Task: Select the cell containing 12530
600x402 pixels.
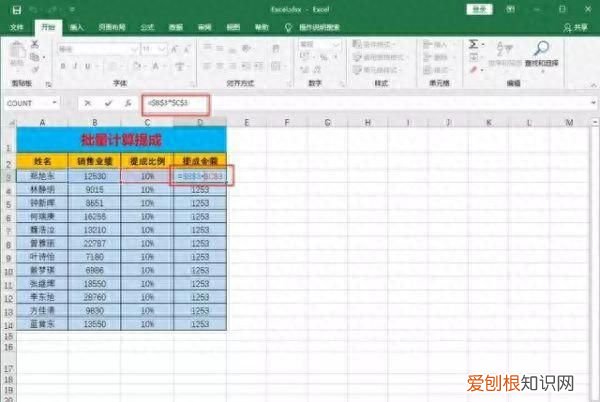Action: [x=95, y=176]
